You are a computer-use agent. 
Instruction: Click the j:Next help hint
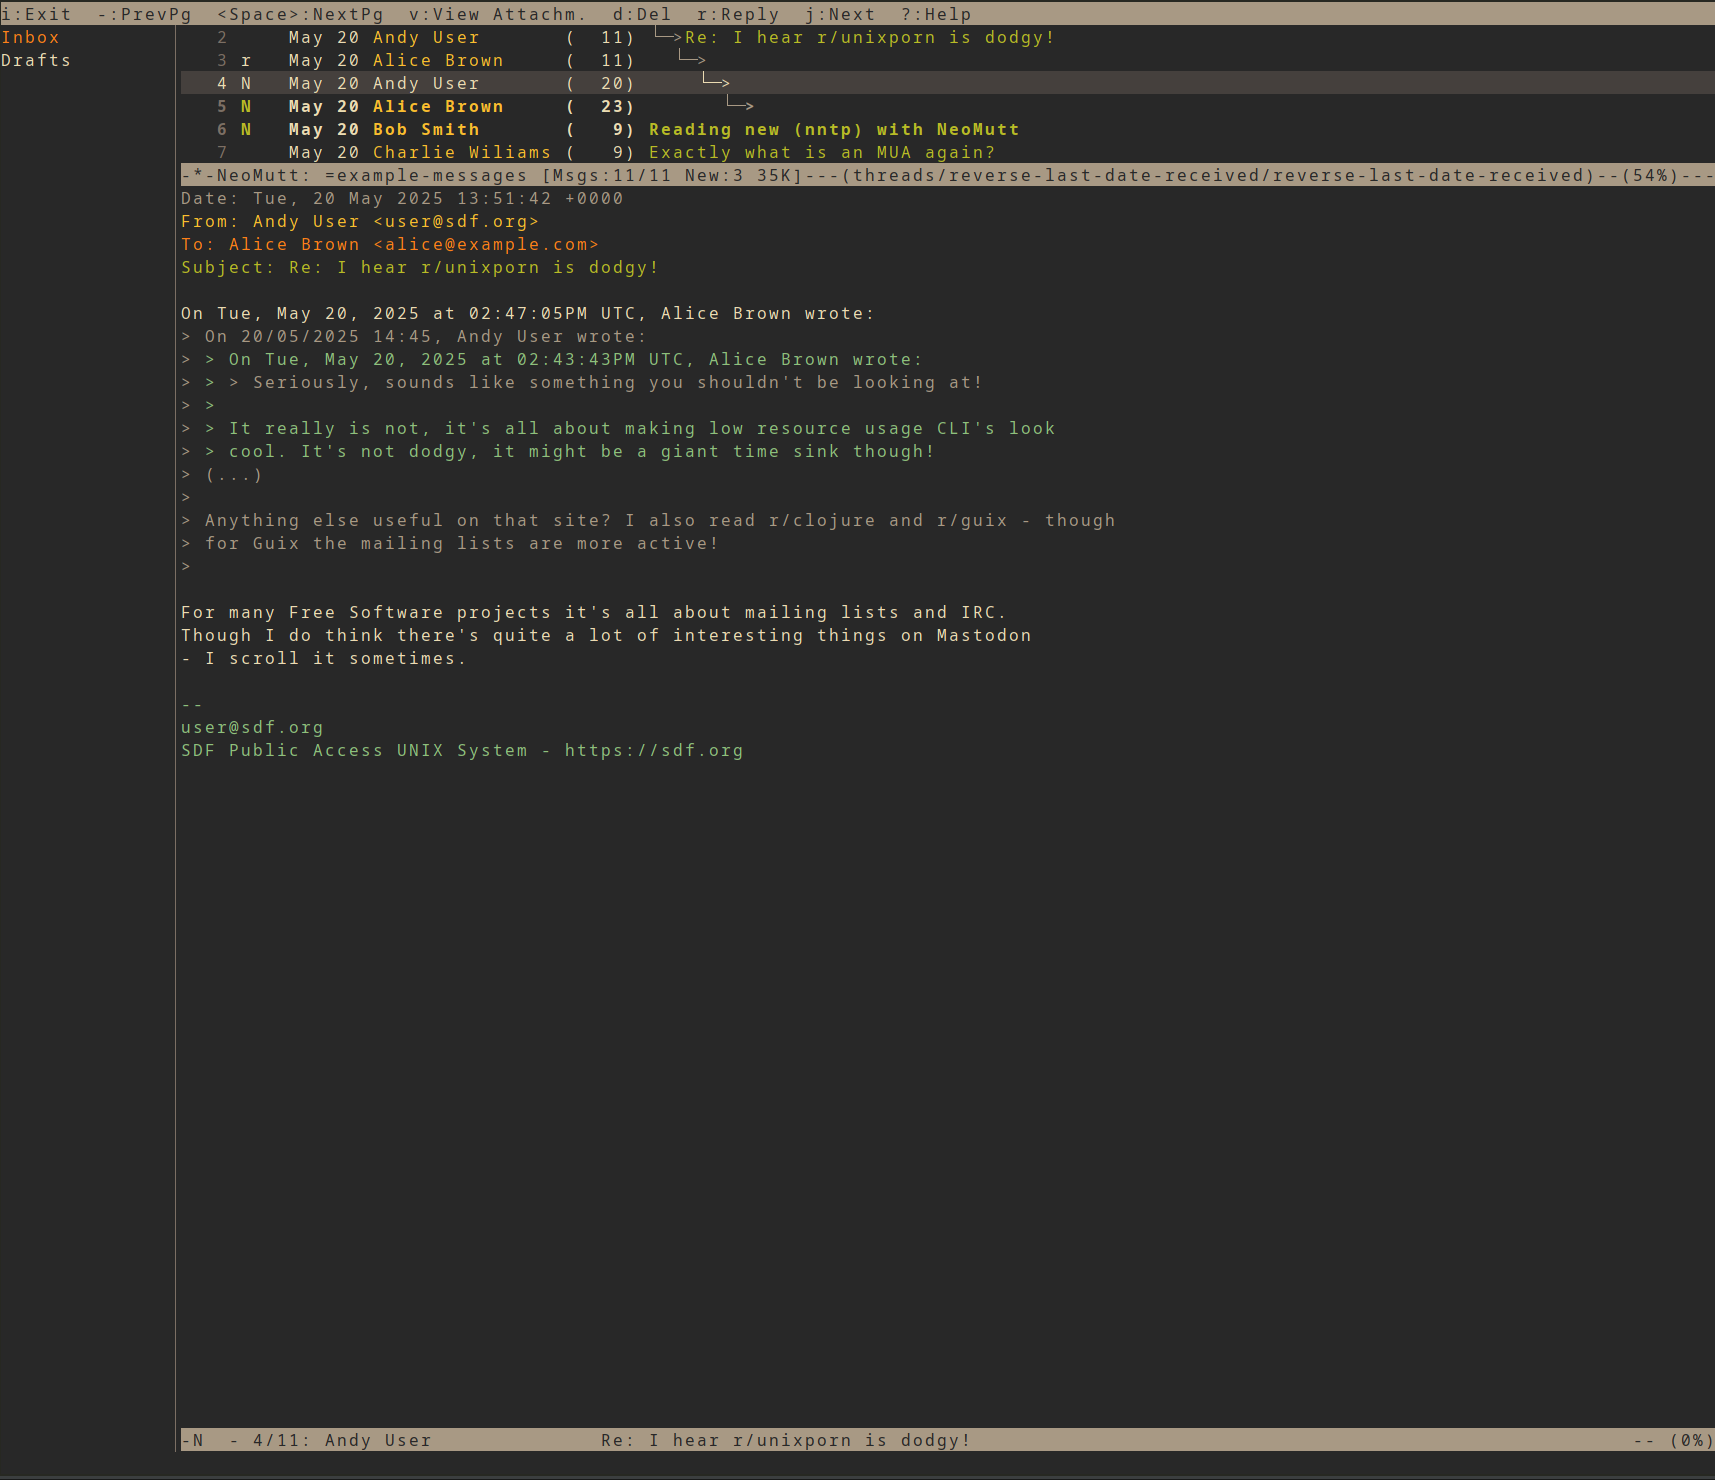pos(840,14)
